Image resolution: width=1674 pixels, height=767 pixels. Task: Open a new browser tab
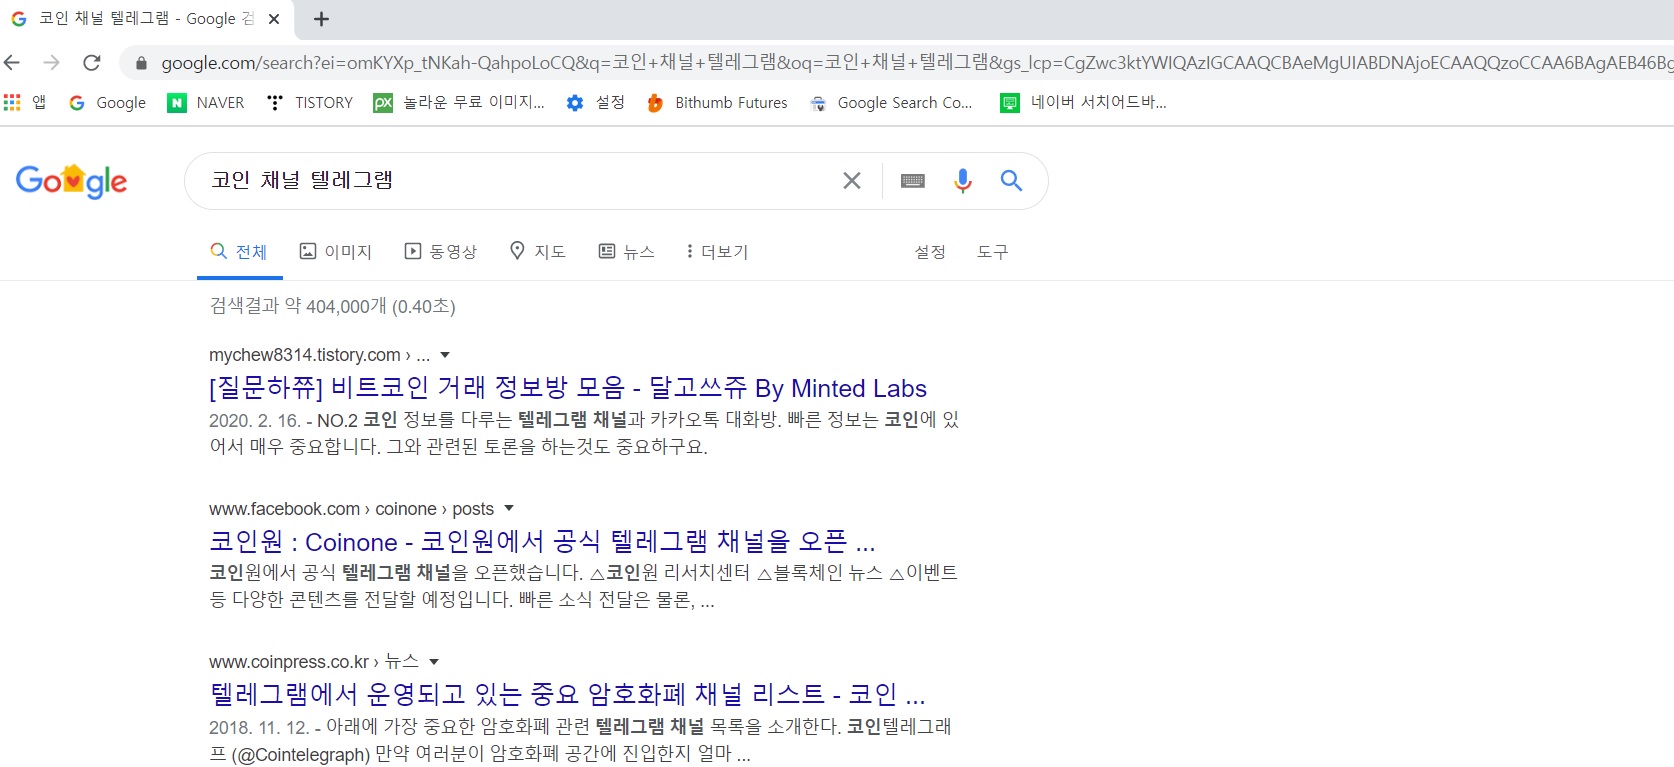coord(321,19)
